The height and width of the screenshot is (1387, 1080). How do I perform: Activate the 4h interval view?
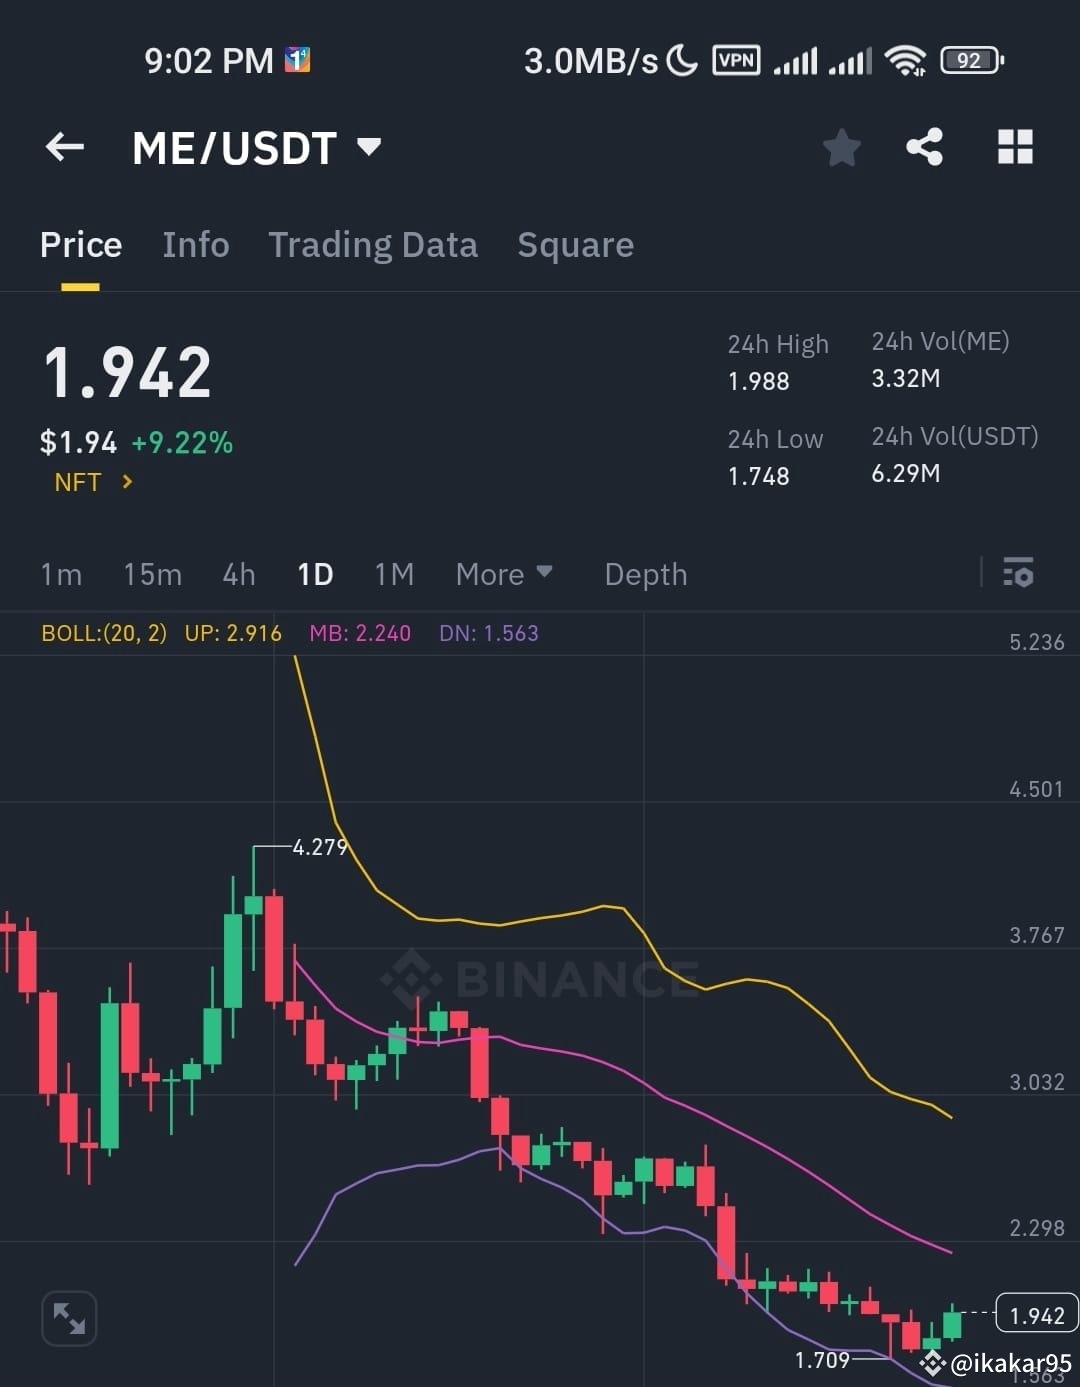coord(238,574)
